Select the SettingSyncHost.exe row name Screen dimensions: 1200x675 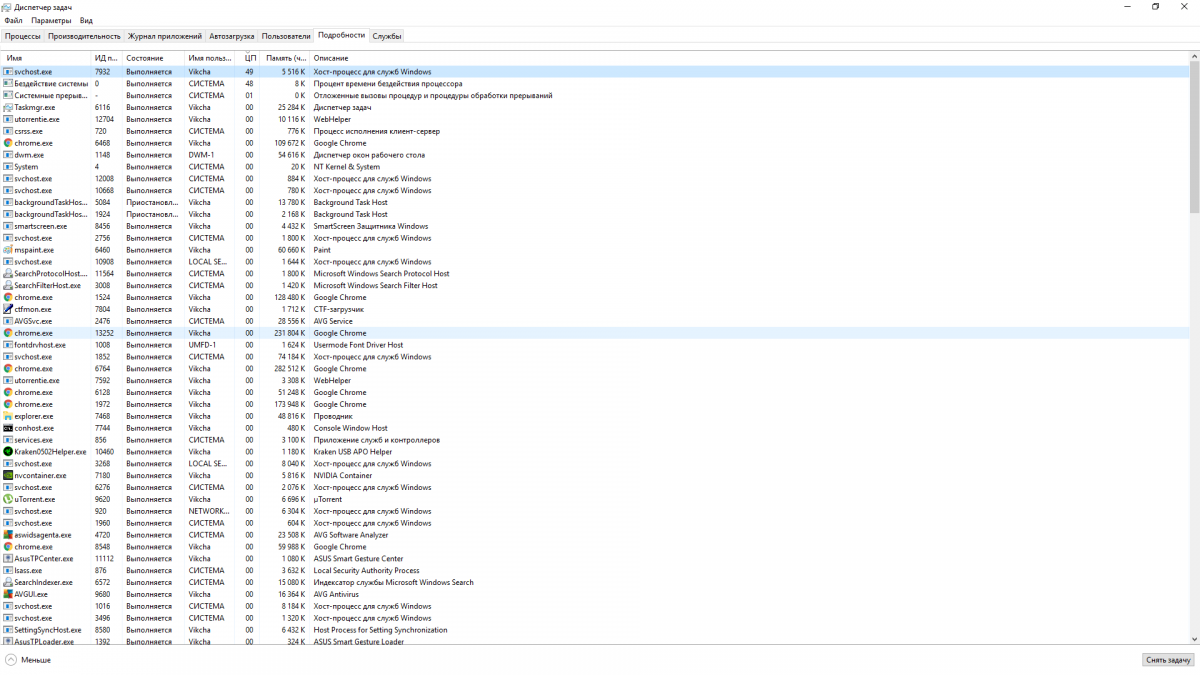point(48,630)
